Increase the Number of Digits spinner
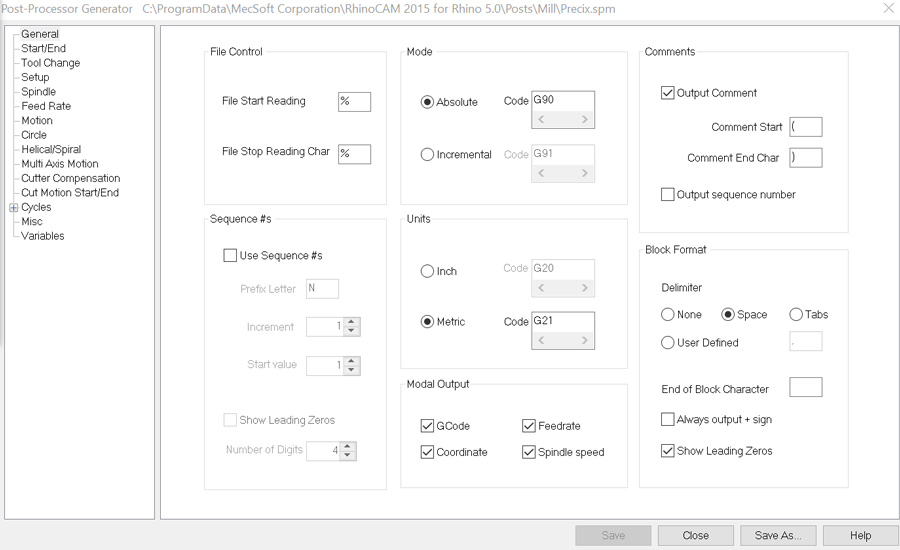The height and width of the screenshot is (550, 900). 348,447
